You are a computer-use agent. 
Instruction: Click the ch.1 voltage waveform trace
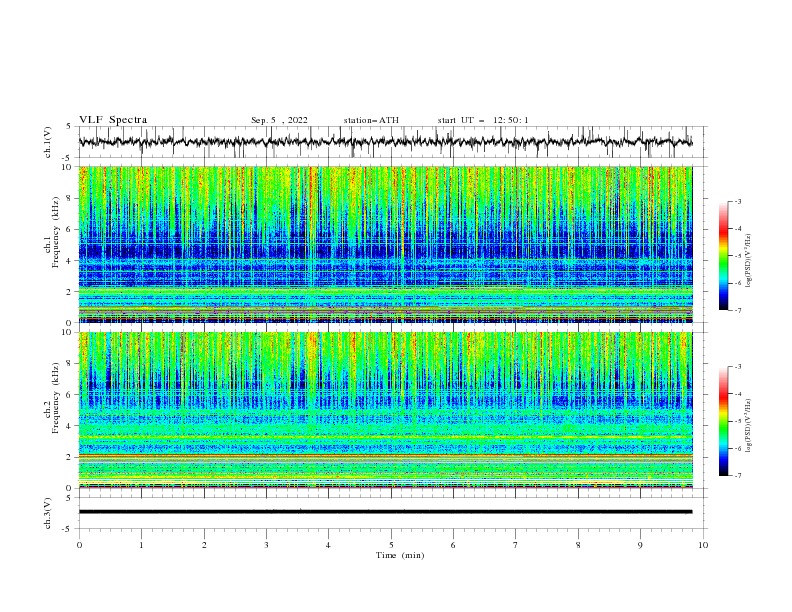pos(385,142)
